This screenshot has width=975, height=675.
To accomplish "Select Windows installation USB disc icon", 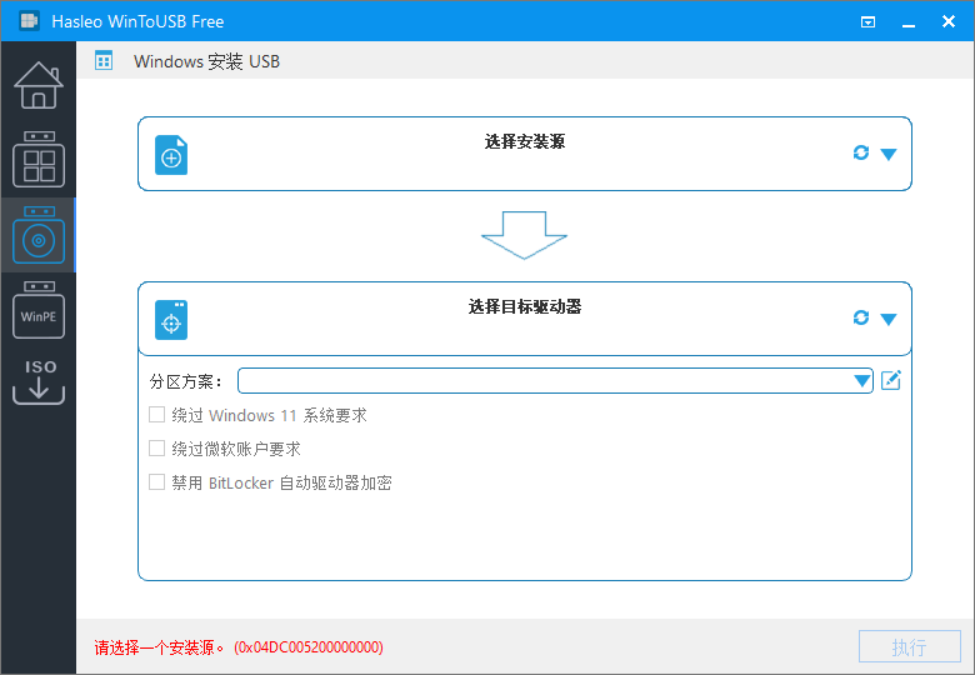I will (39, 235).
